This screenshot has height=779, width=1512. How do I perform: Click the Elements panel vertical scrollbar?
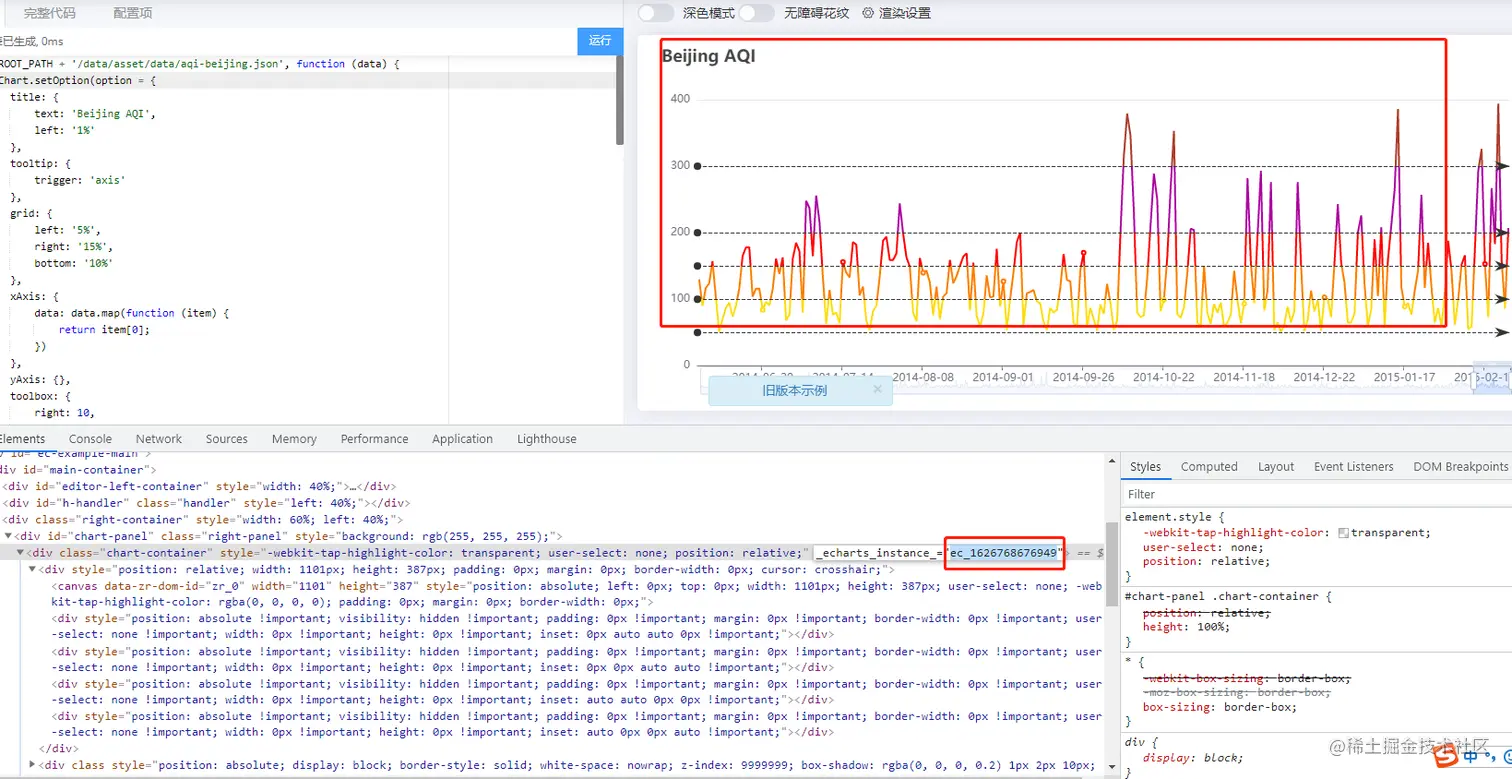tap(1111, 565)
